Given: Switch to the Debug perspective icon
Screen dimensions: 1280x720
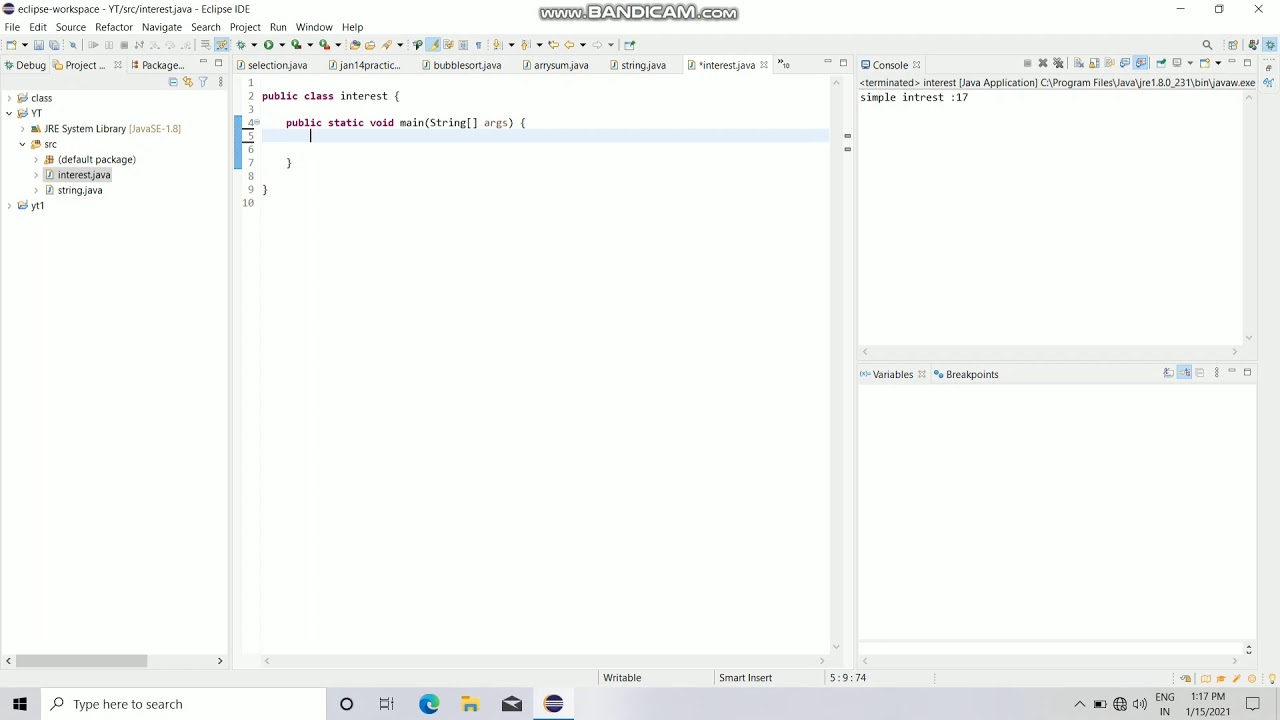Looking at the screenshot, I should click(x=1270, y=45).
